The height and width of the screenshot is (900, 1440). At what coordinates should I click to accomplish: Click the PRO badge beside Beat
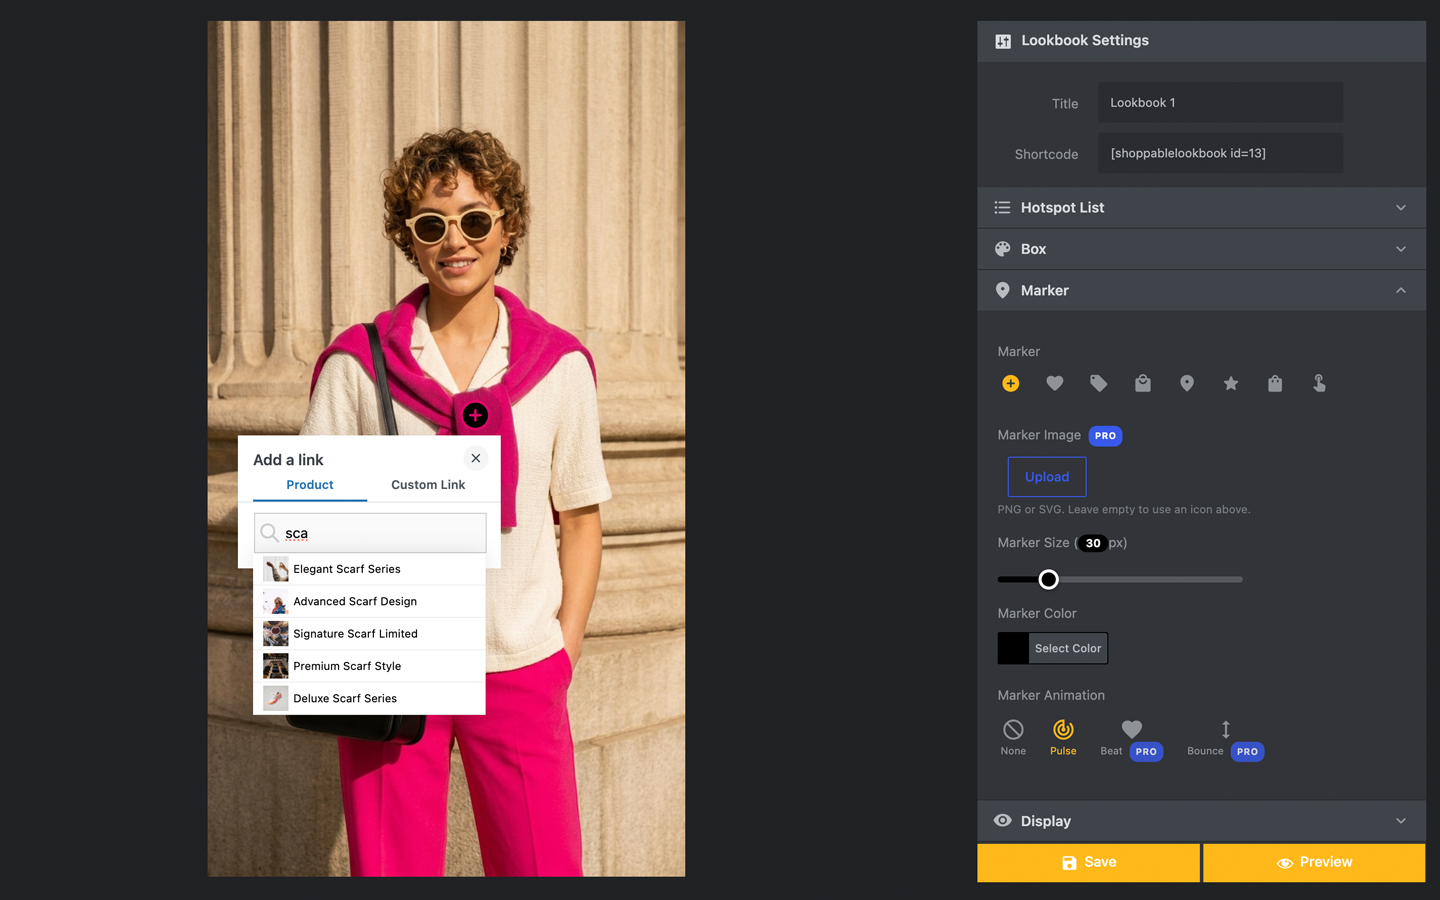[1146, 752]
